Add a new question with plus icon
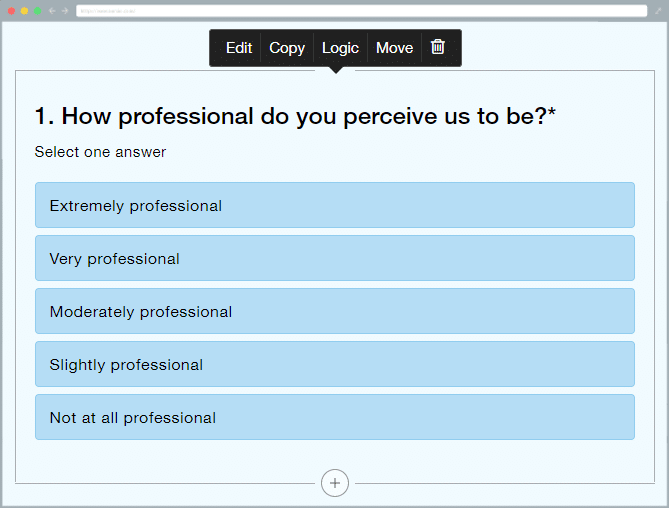 335,483
